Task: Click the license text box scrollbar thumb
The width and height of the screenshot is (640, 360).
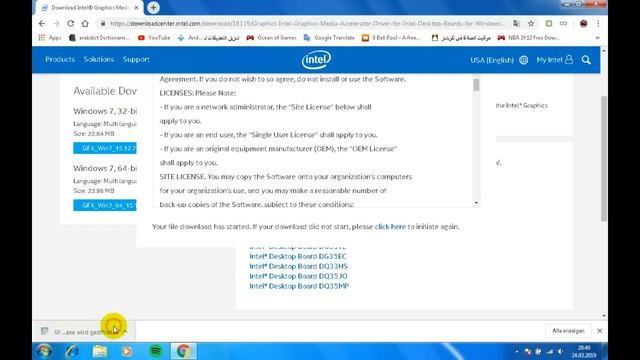Action: (x=476, y=84)
